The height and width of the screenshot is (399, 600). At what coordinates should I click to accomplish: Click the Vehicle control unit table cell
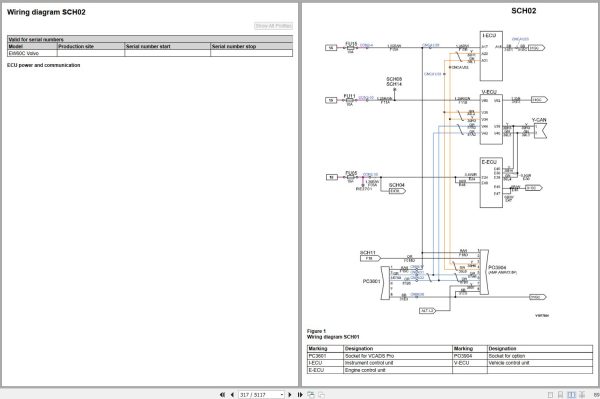tap(540, 363)
